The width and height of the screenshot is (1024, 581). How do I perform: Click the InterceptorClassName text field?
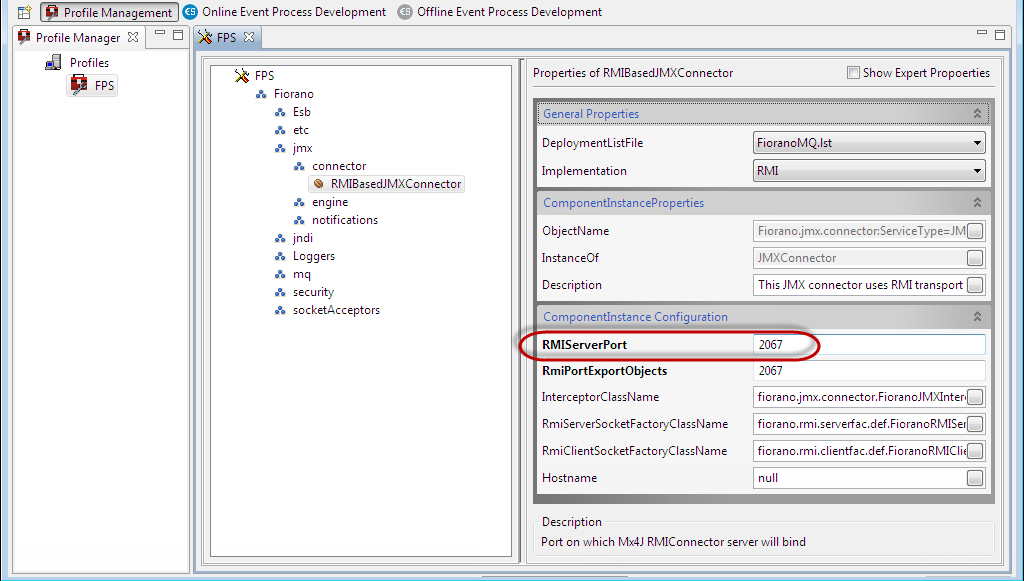coord(859,397)
